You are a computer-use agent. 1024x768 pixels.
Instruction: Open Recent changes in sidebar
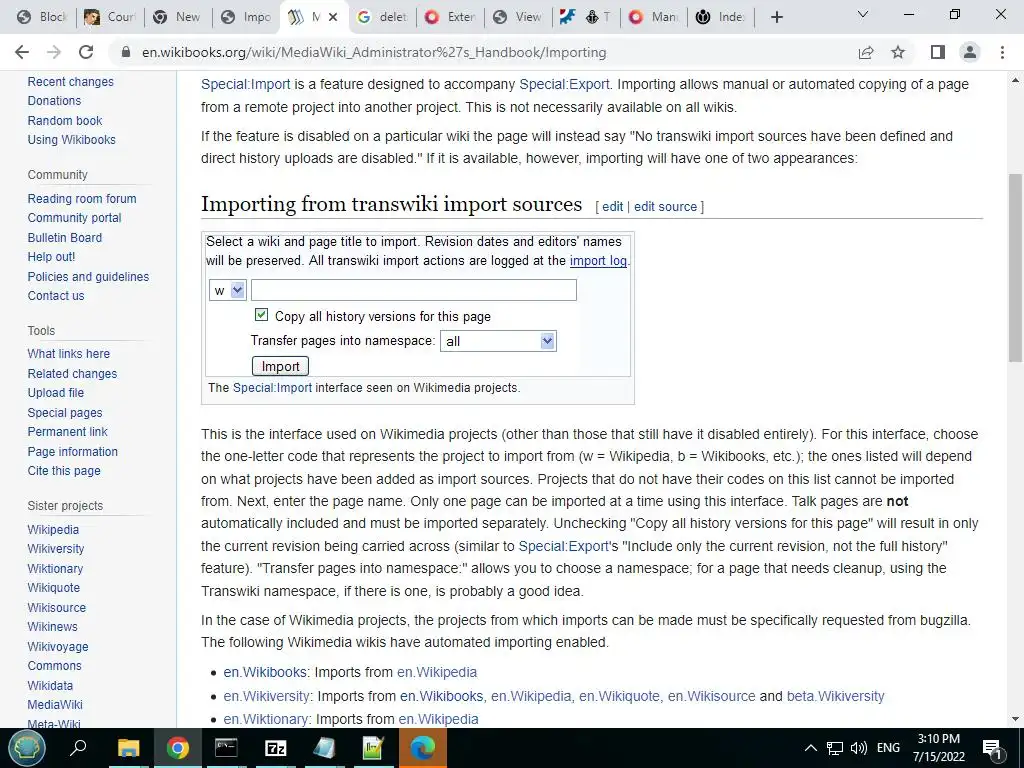coord(71,82)
